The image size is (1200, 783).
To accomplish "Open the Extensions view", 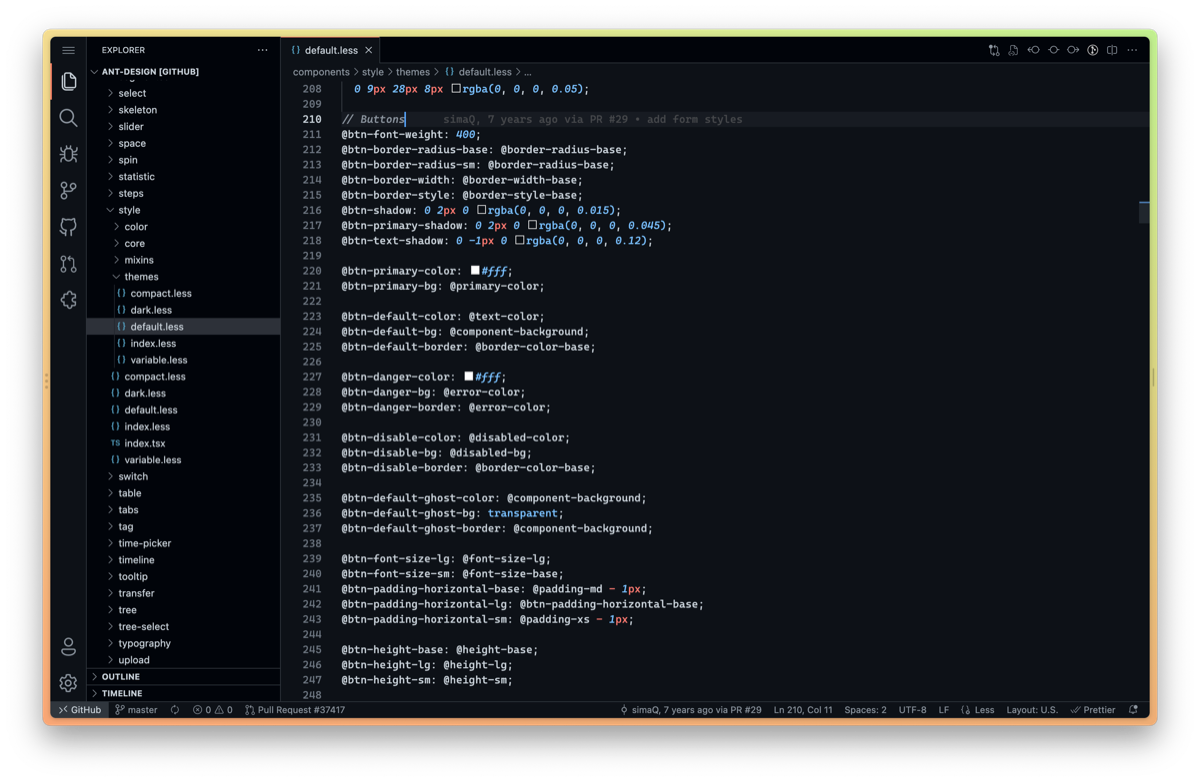I will pos(68,300).
